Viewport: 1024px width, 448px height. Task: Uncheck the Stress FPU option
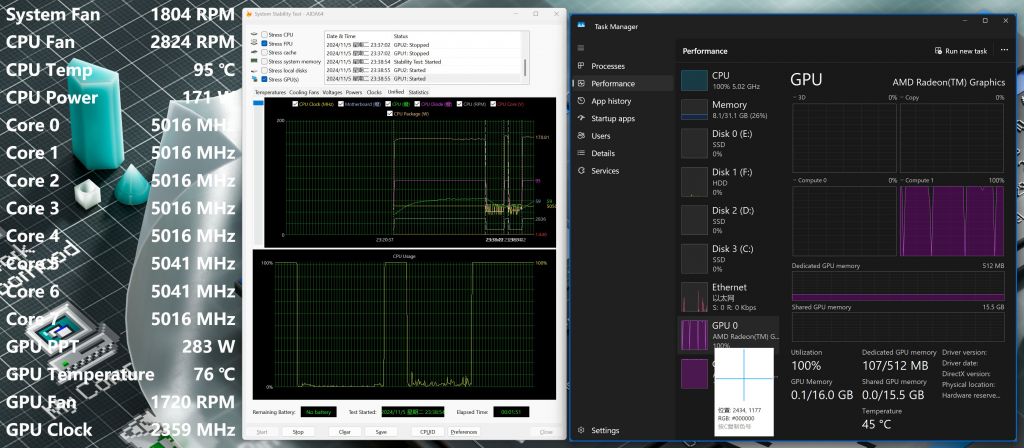(x=264, y=44)
